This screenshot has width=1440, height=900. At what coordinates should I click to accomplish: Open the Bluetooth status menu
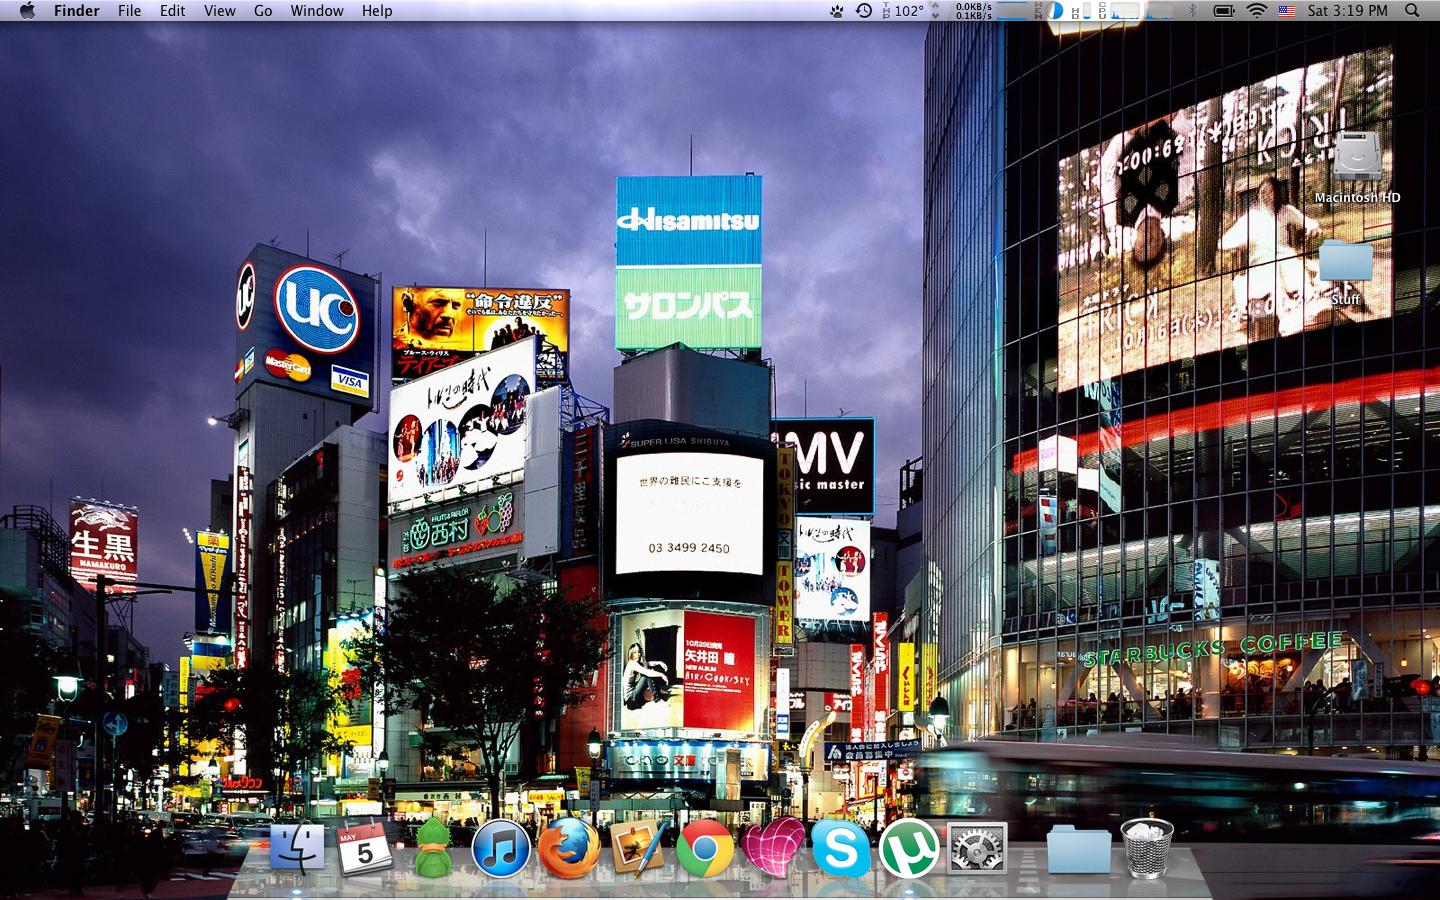point(1192,10)
